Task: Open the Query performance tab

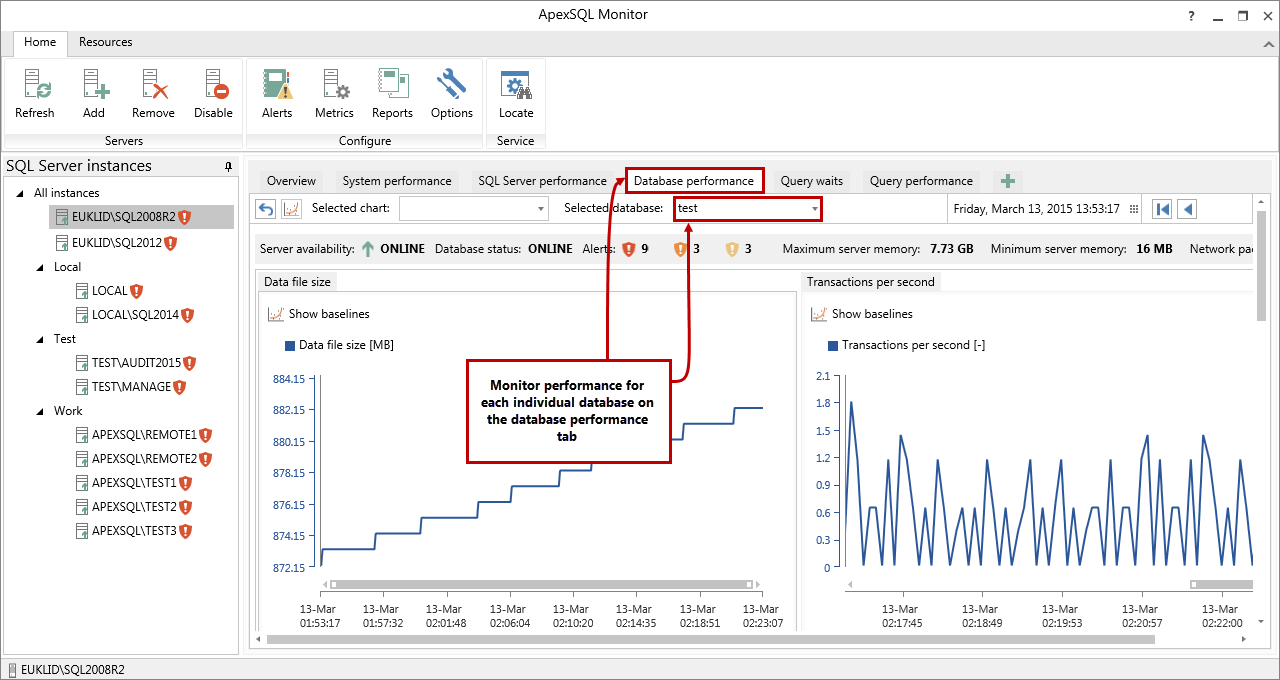Action: pos(921,181)
